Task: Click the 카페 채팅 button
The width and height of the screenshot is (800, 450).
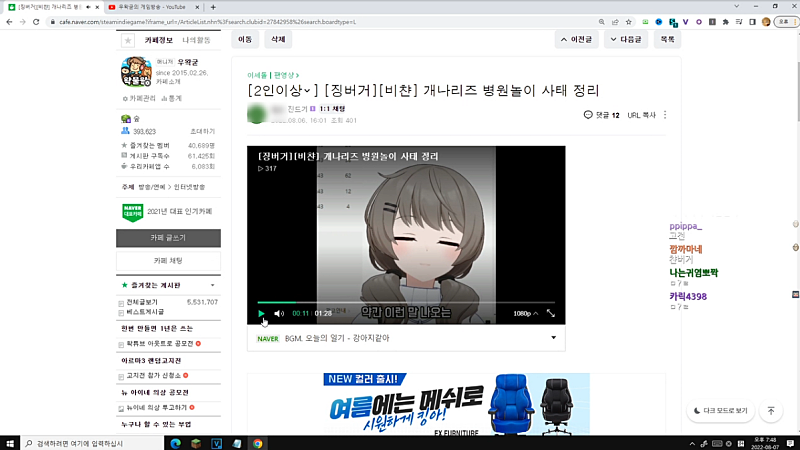Action: tap(168, 261)
